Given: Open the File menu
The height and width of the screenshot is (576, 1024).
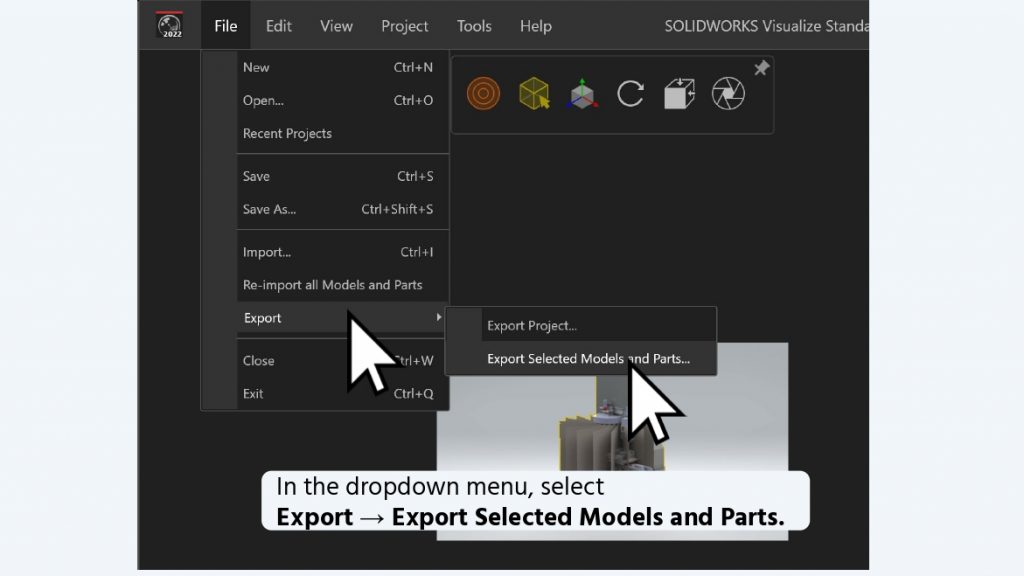Looking at the screenshot, I should [225, 26].
